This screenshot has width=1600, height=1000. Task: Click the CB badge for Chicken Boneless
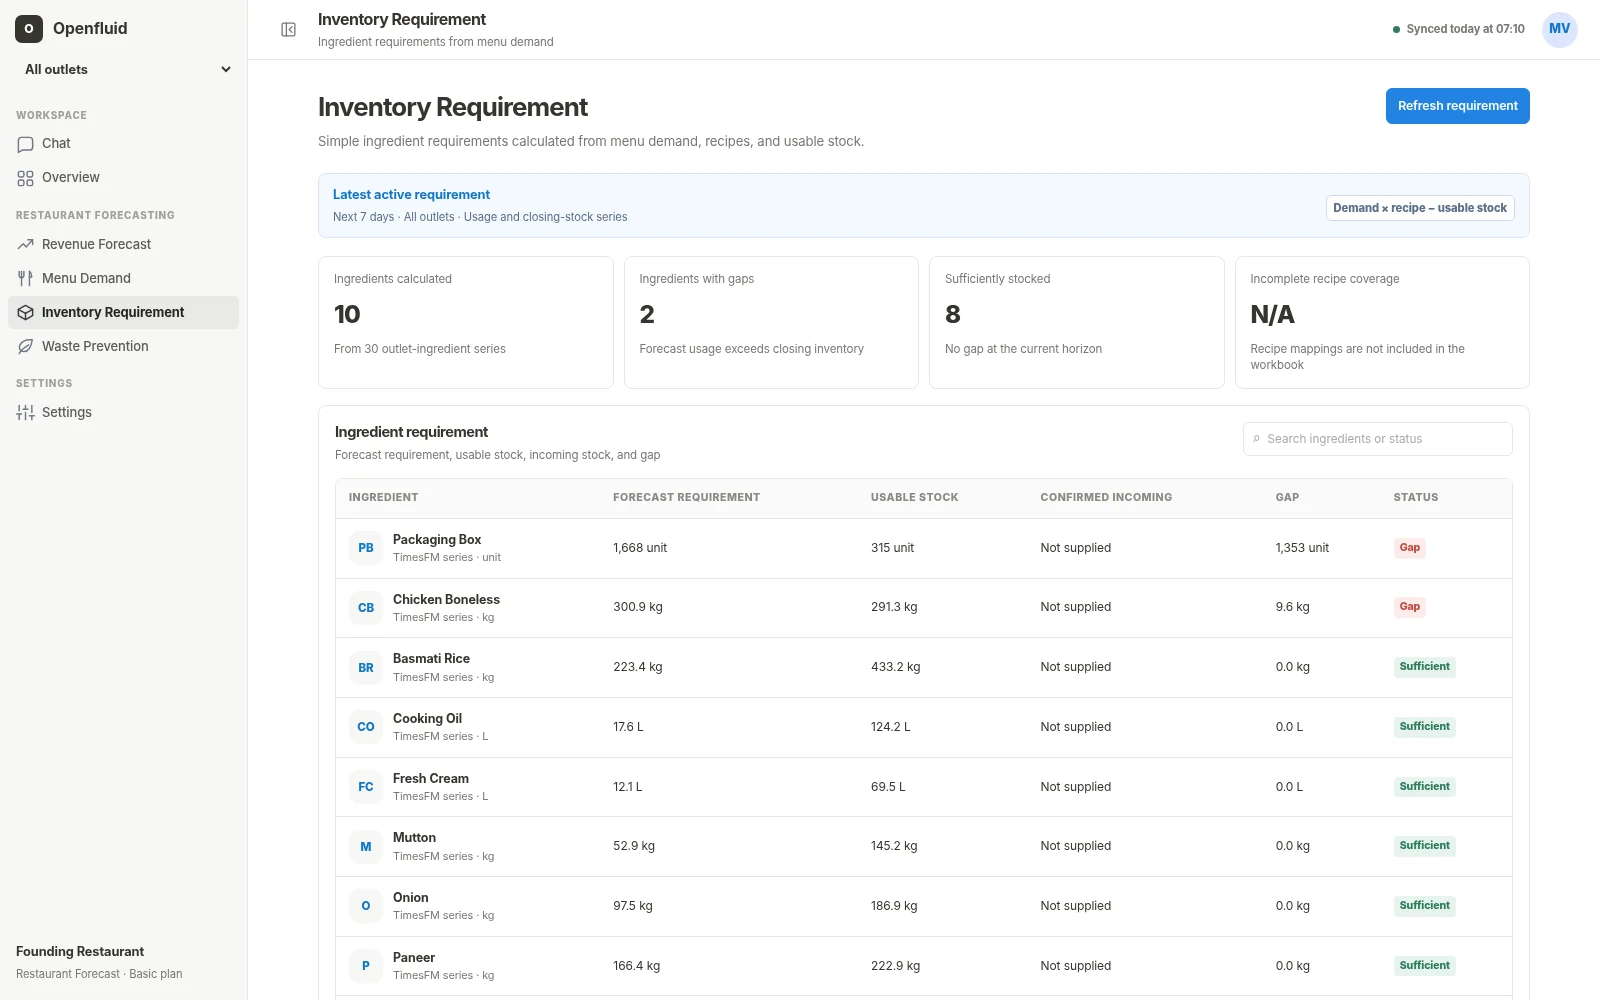pyautogui.click(x=366, y=608)
